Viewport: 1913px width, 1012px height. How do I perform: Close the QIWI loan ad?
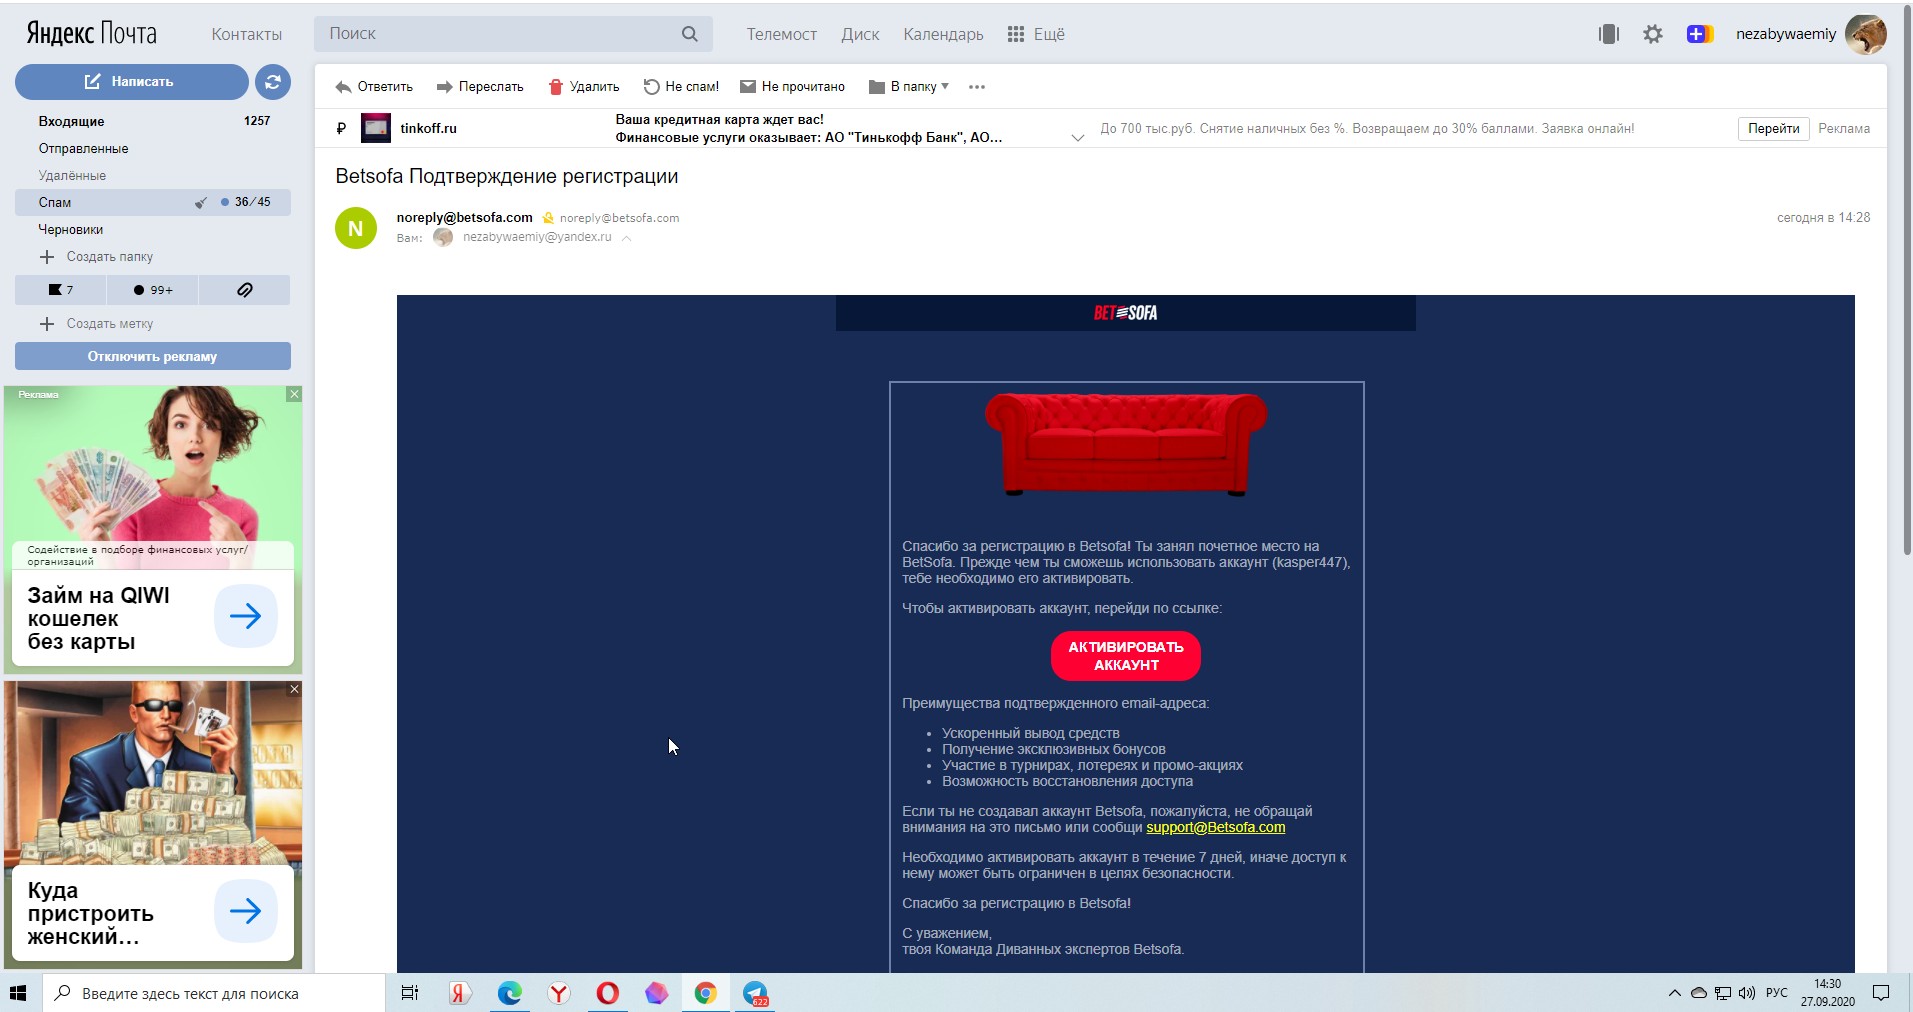[294, 394]
